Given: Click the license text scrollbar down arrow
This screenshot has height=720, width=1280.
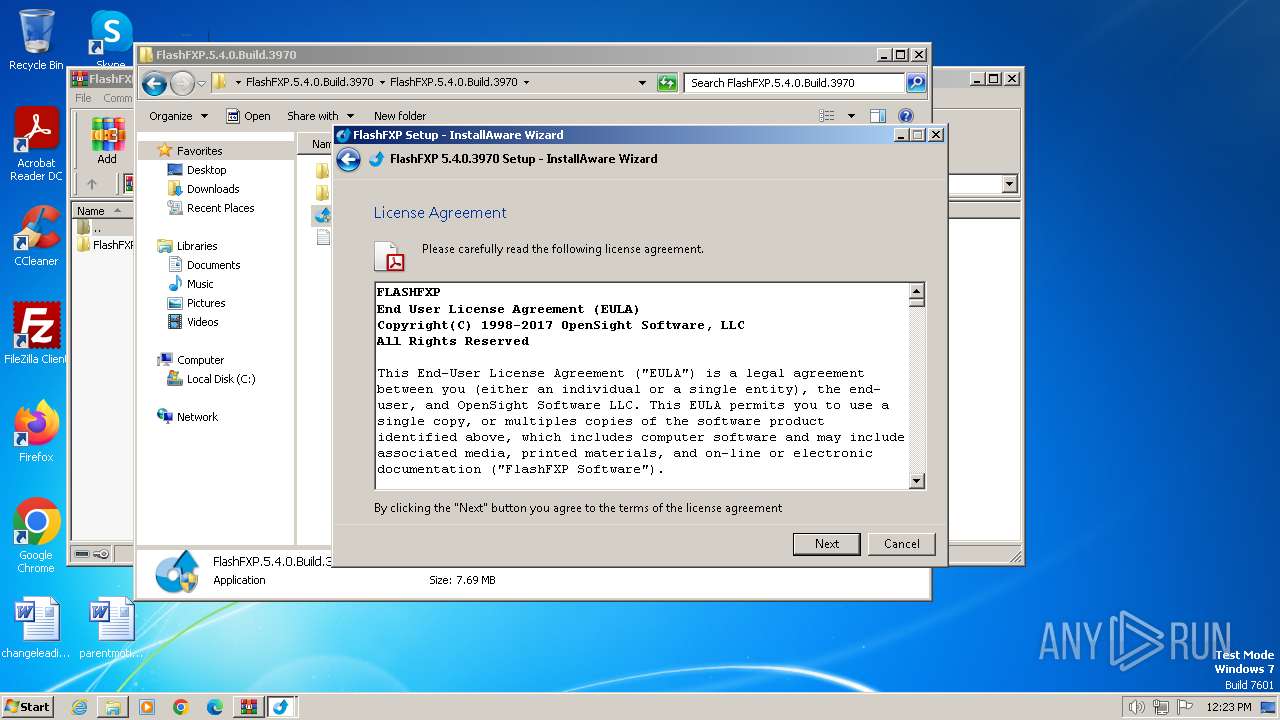Looking at the screenshot, I should (x=916, y=481).
